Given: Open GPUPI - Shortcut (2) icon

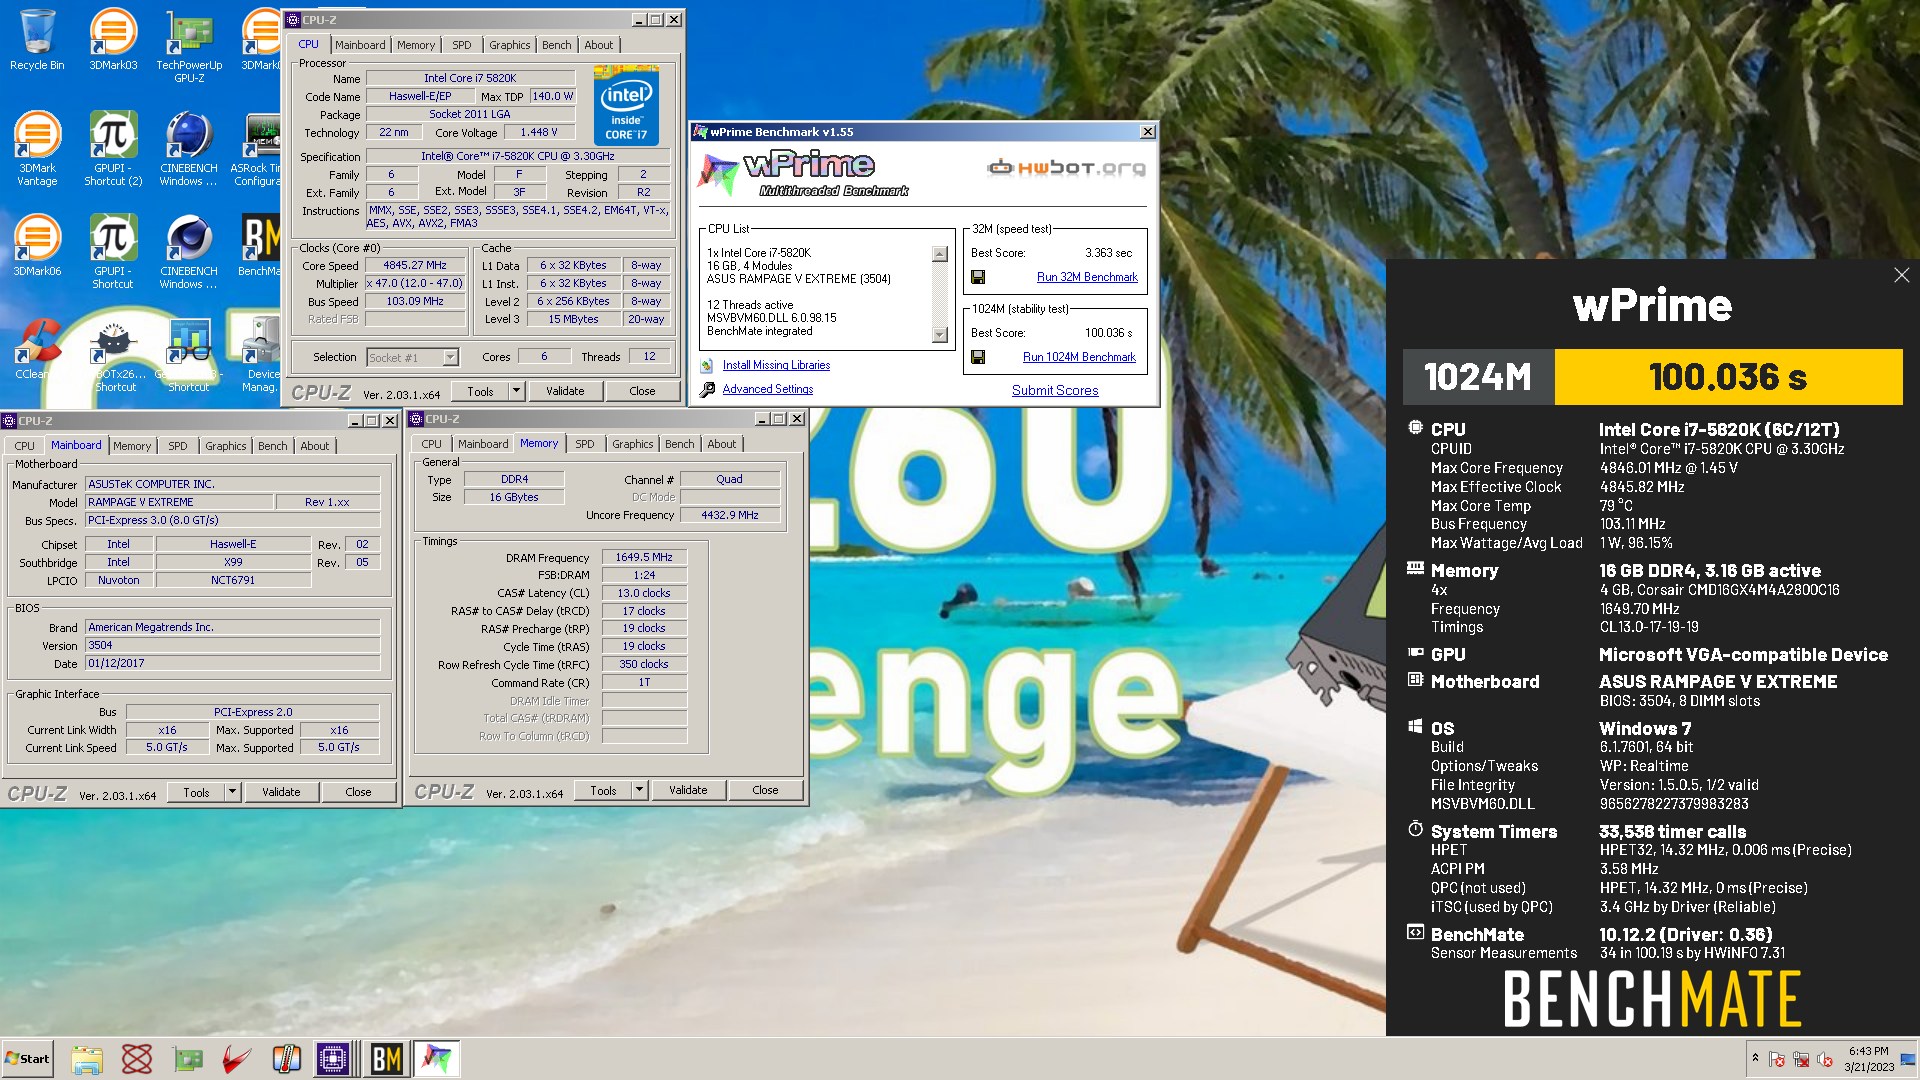Looking at the screenshot, I should coord(113,149).
